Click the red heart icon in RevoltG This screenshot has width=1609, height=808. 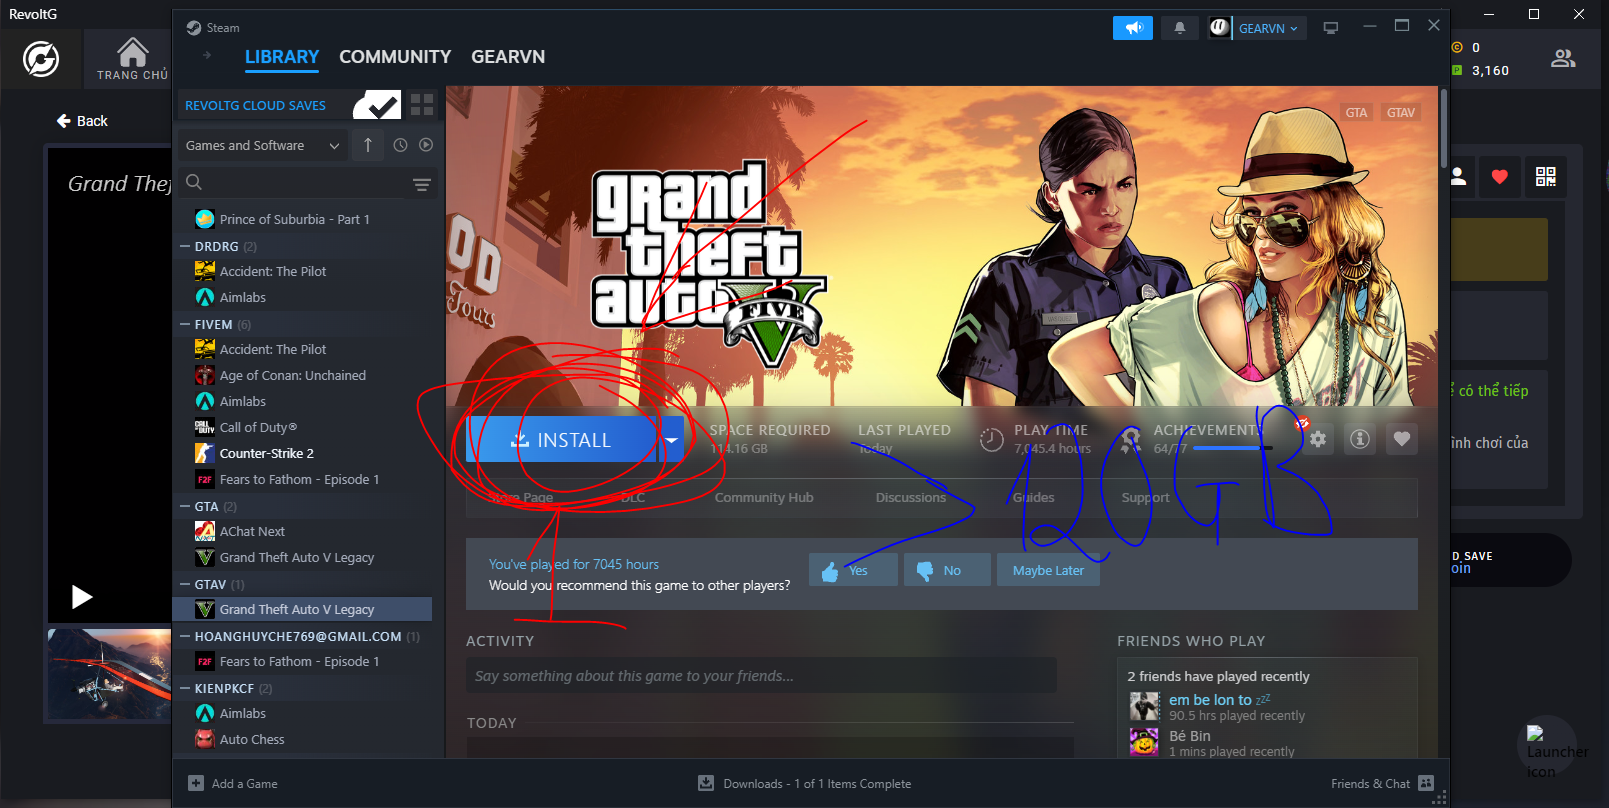coord(1499,177)
